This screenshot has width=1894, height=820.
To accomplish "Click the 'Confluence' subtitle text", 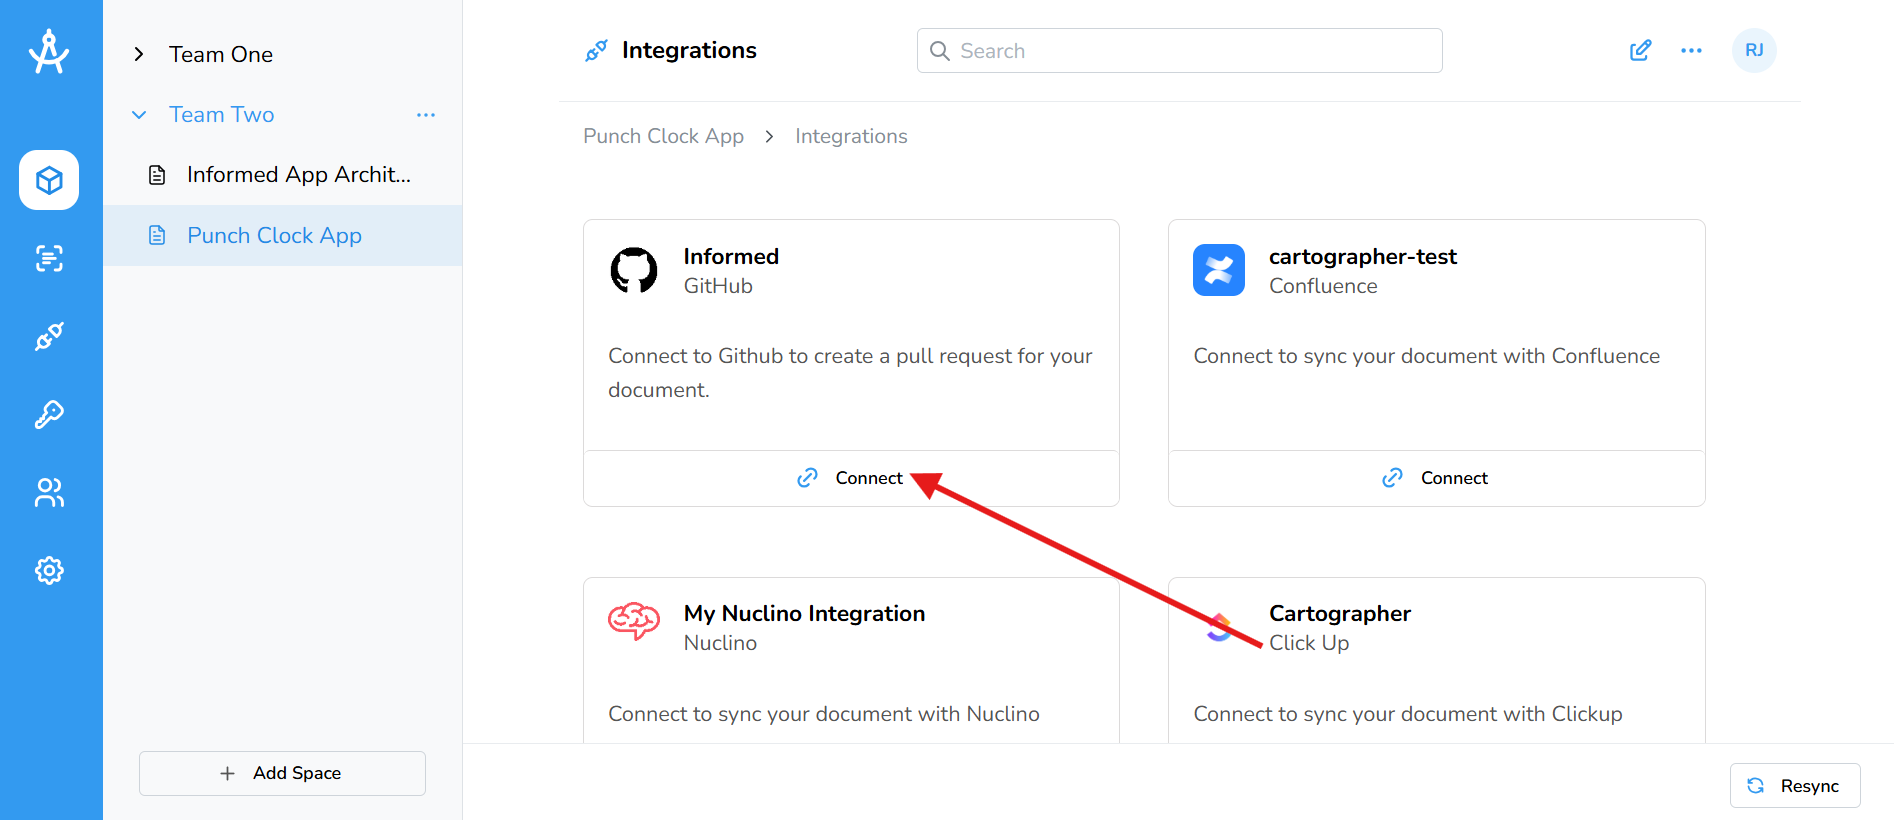I will coord(1323,286).
